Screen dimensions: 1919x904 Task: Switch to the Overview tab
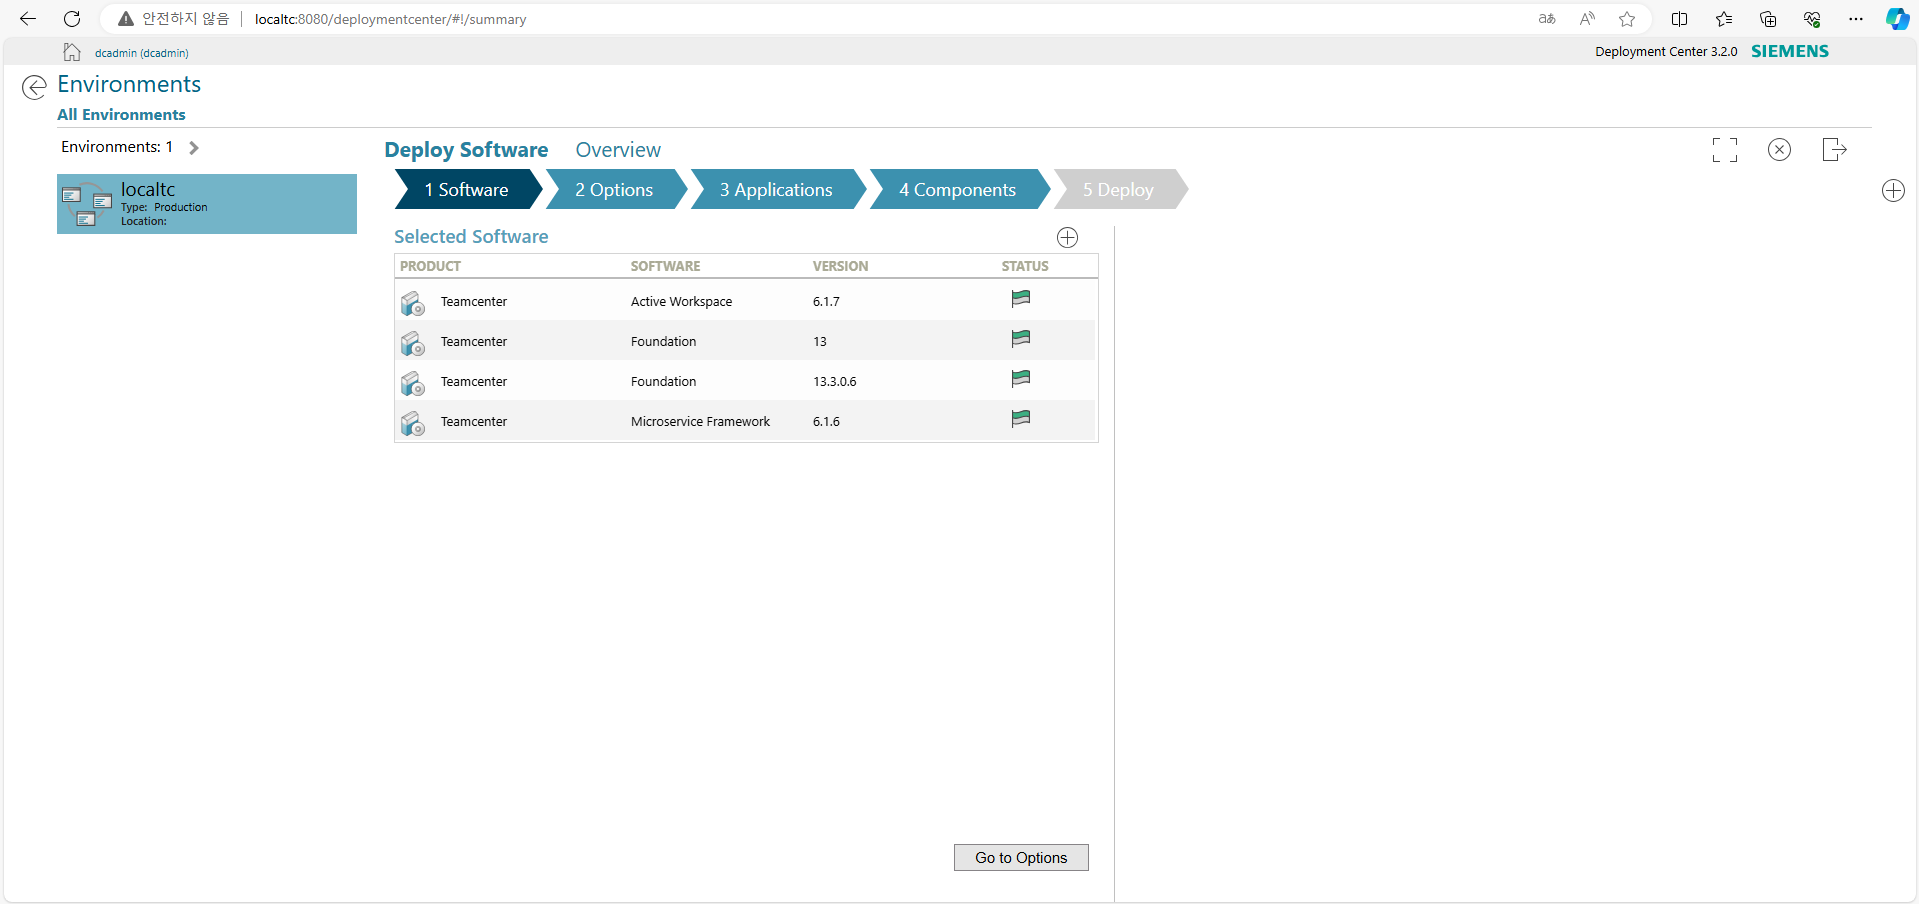pos(618,150)
